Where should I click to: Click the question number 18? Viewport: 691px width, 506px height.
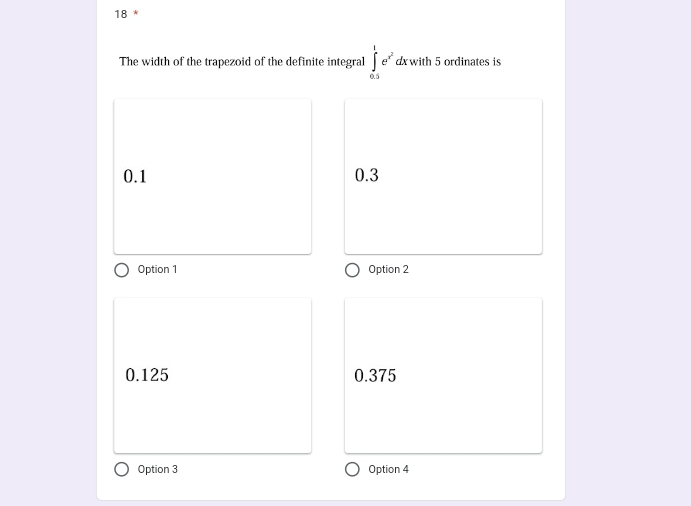(x=121, y=14)
